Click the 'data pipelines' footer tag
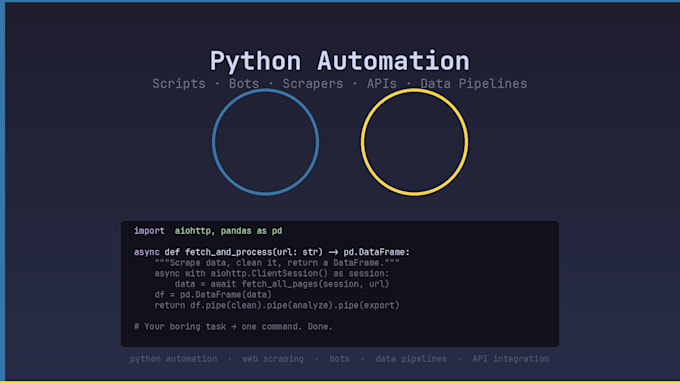 (x=411, y=359)
